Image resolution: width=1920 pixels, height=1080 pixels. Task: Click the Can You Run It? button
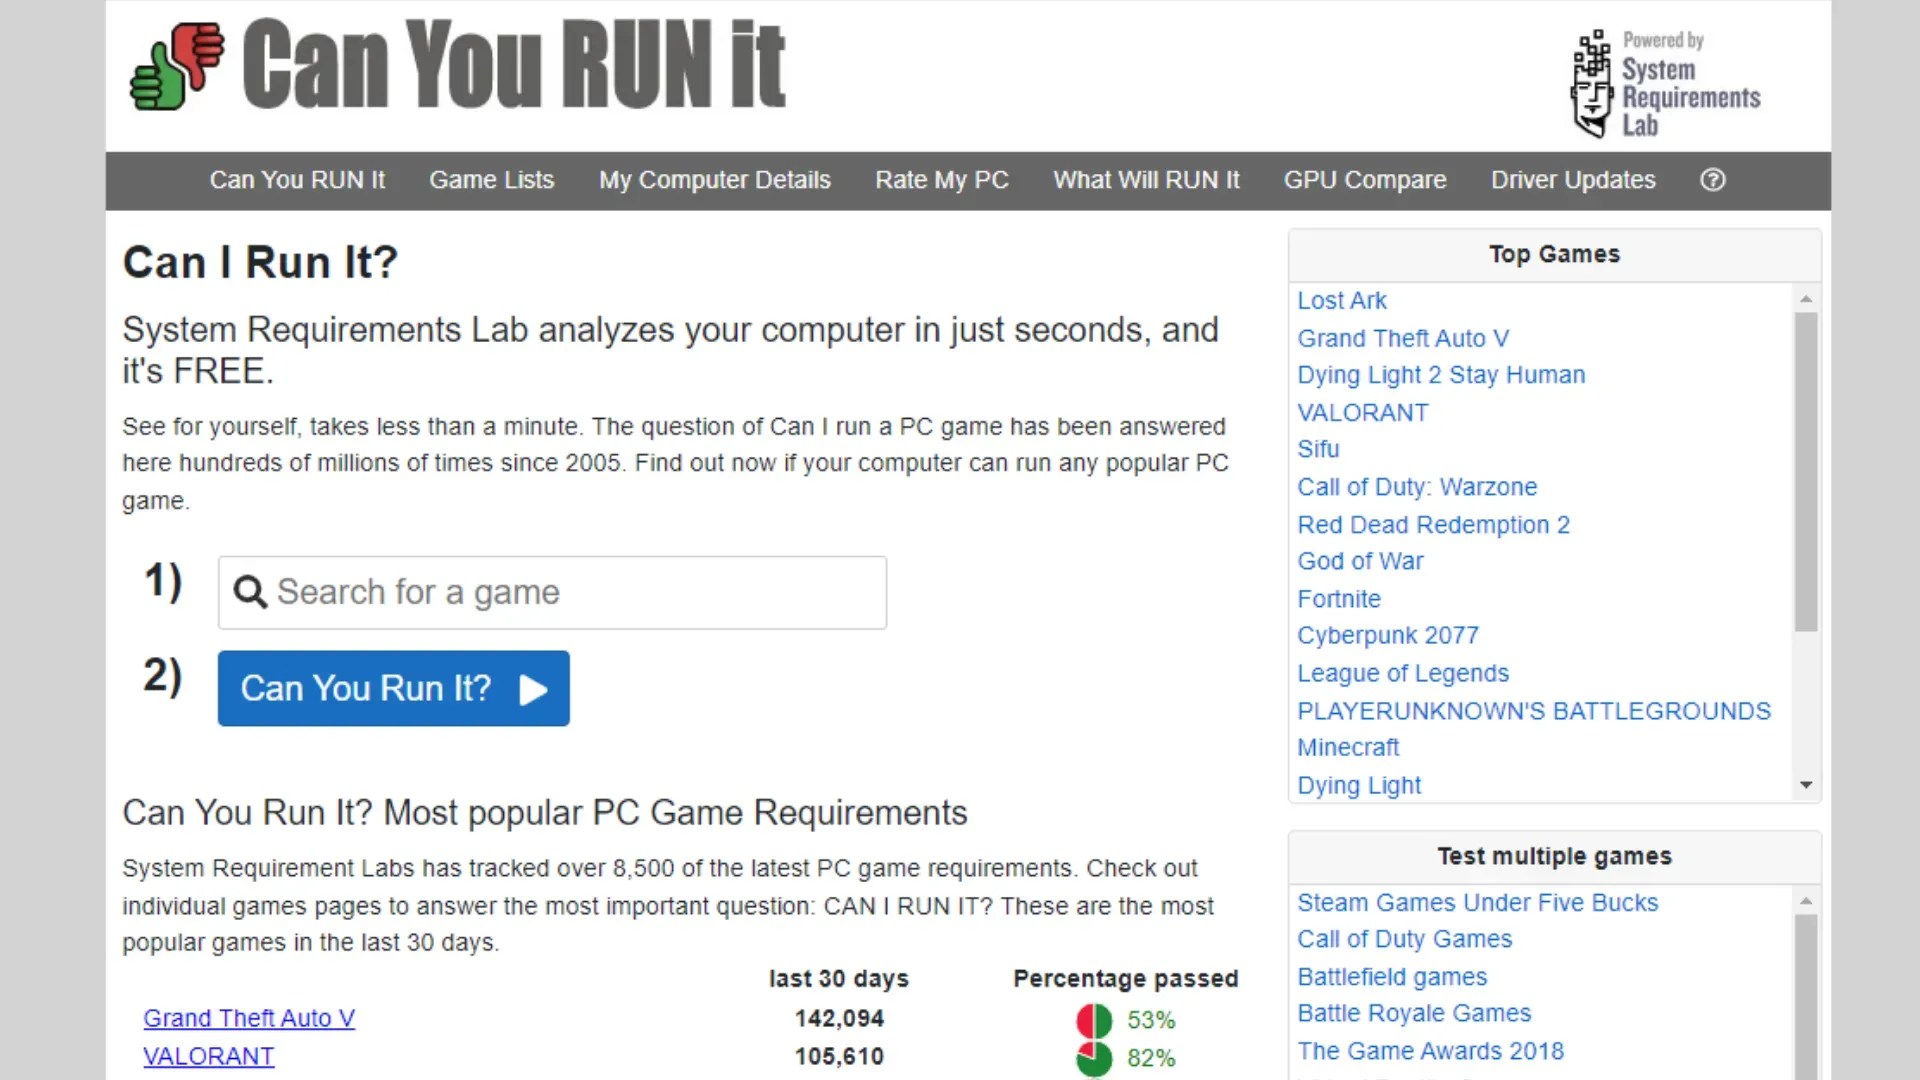(392, 687)
